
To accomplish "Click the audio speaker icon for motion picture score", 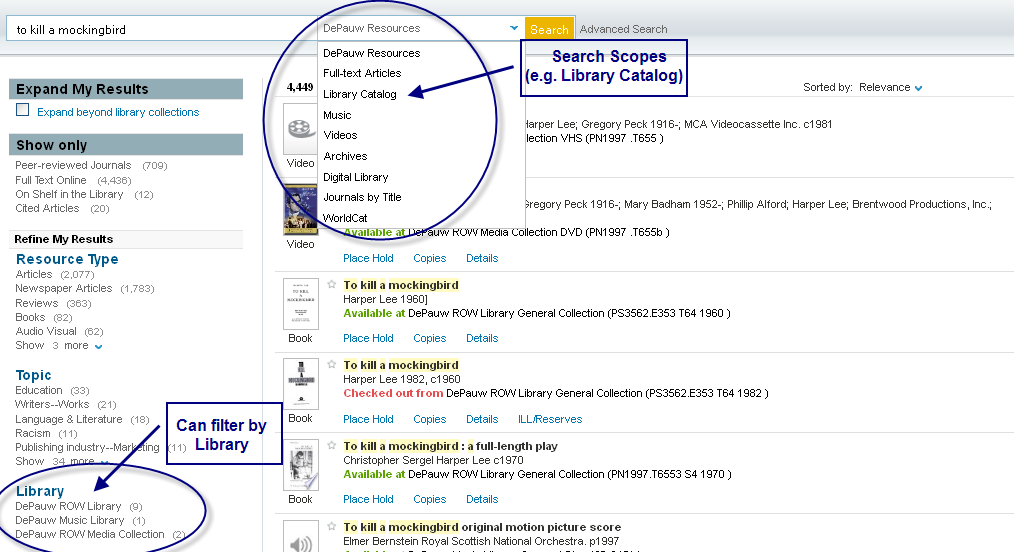I will 301,536.
